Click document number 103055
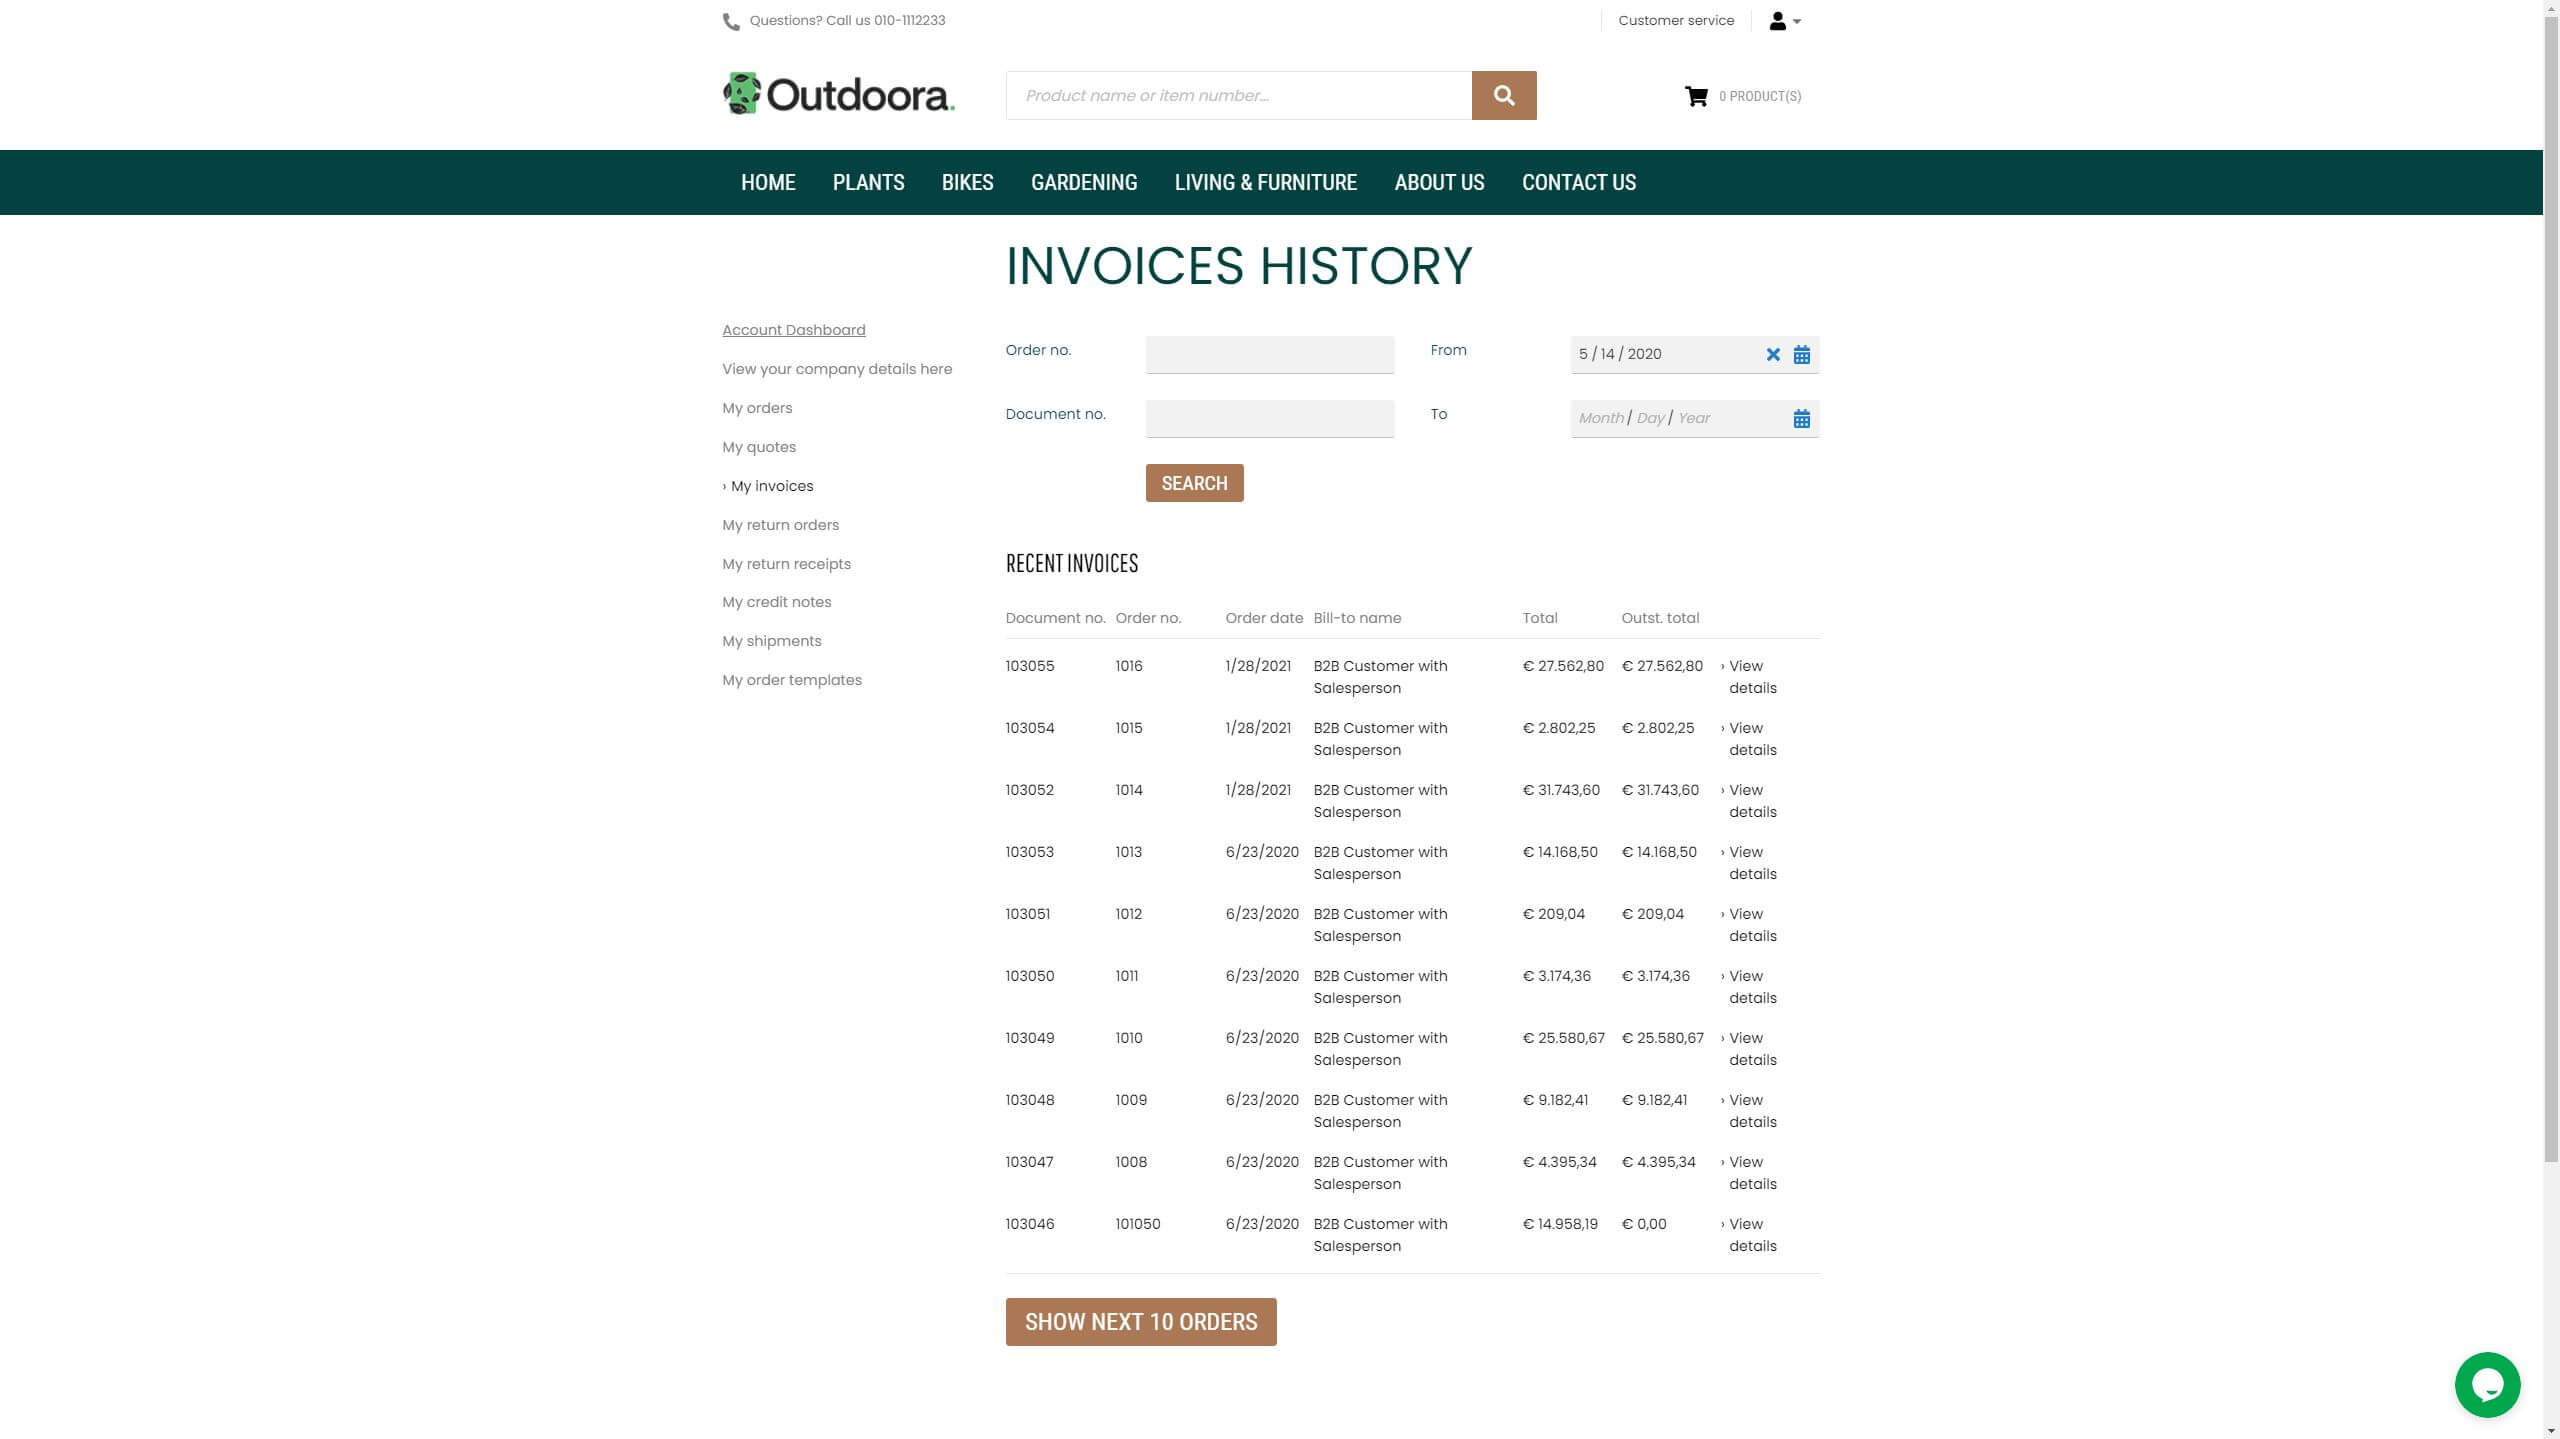 1030,666
